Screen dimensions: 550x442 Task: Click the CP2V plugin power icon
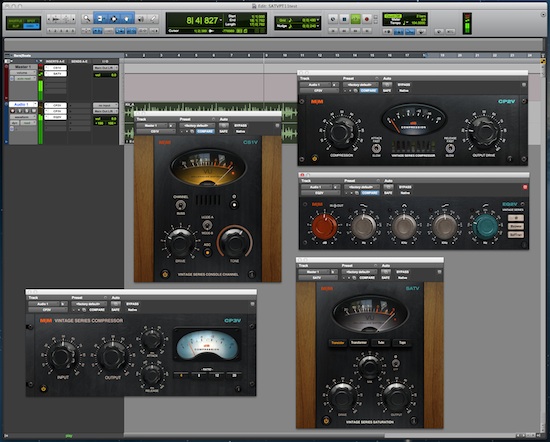[x=315, y=158]
